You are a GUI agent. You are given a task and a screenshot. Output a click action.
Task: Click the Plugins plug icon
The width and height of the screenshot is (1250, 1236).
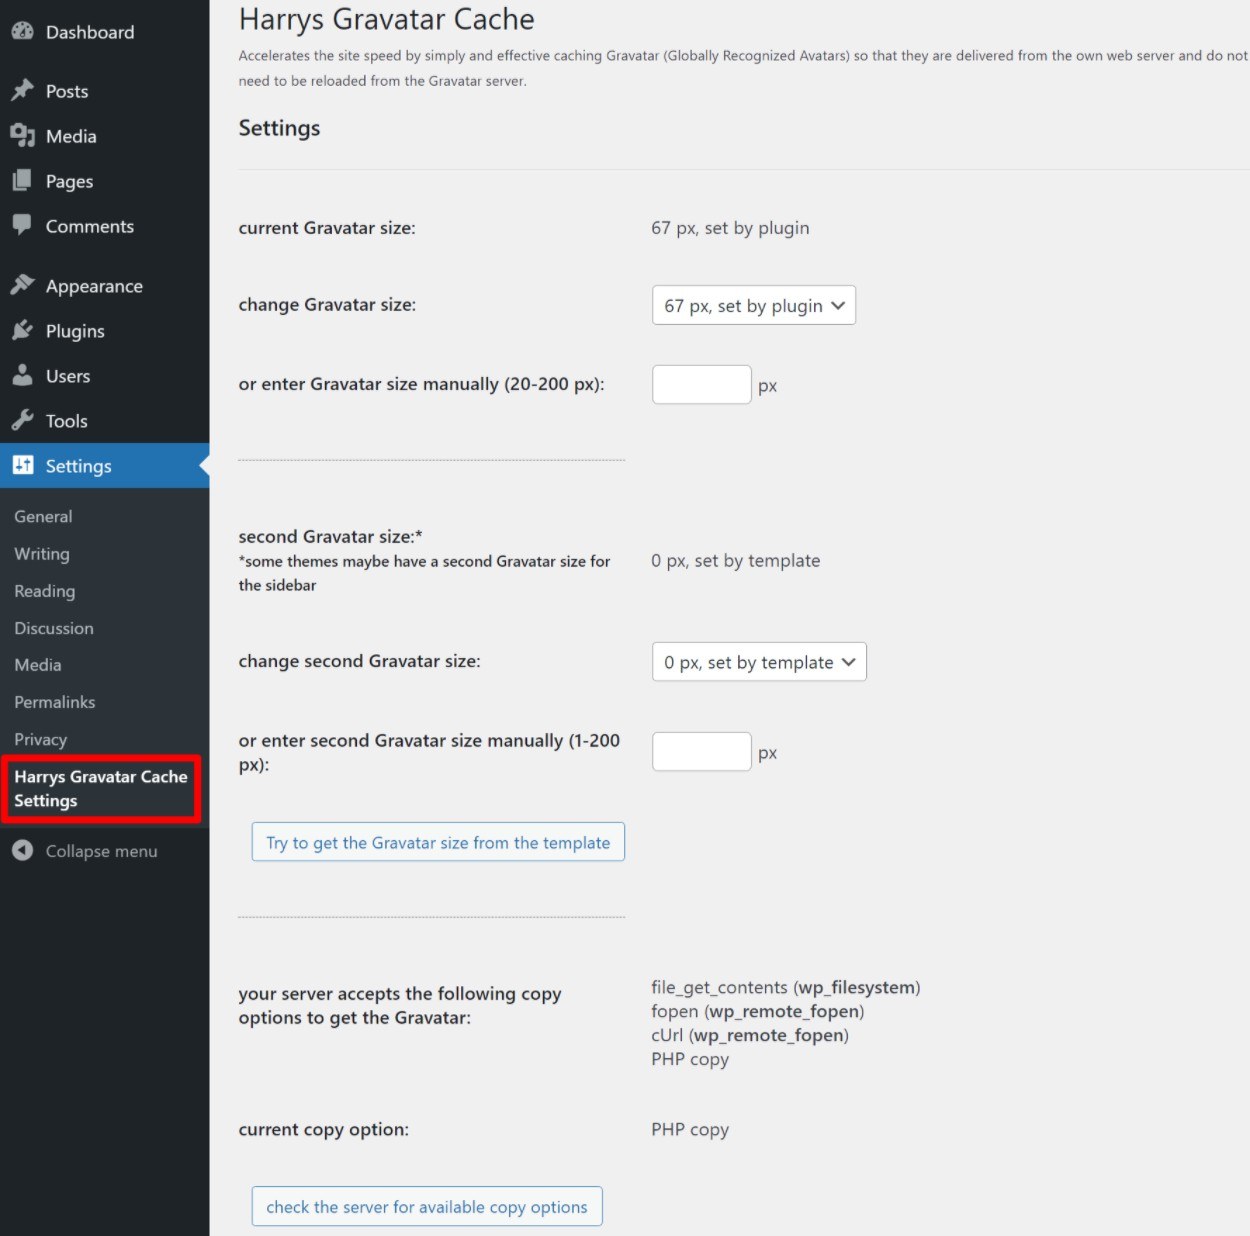[x=23, y=330]
